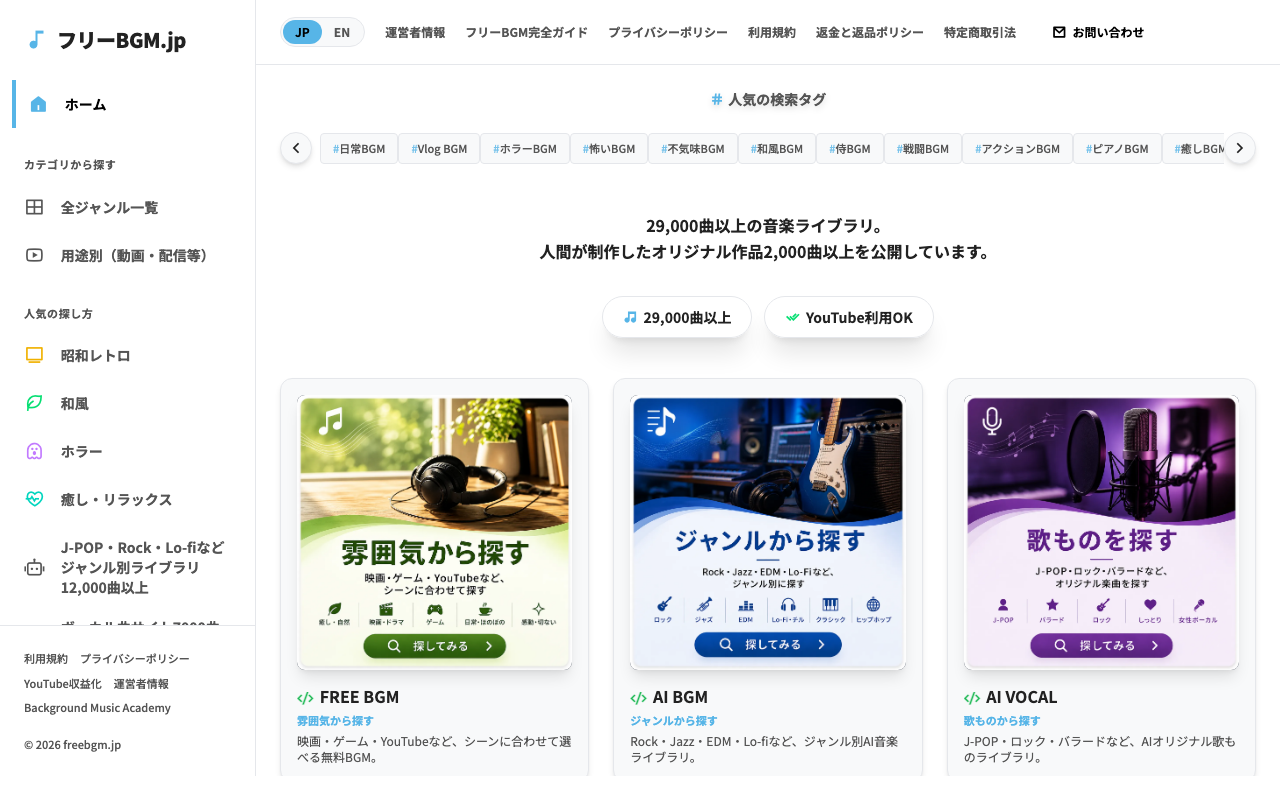Switch language to JP
Image resolution: width=1280 pixels, height=800 pixels.
tap(302, 32)
